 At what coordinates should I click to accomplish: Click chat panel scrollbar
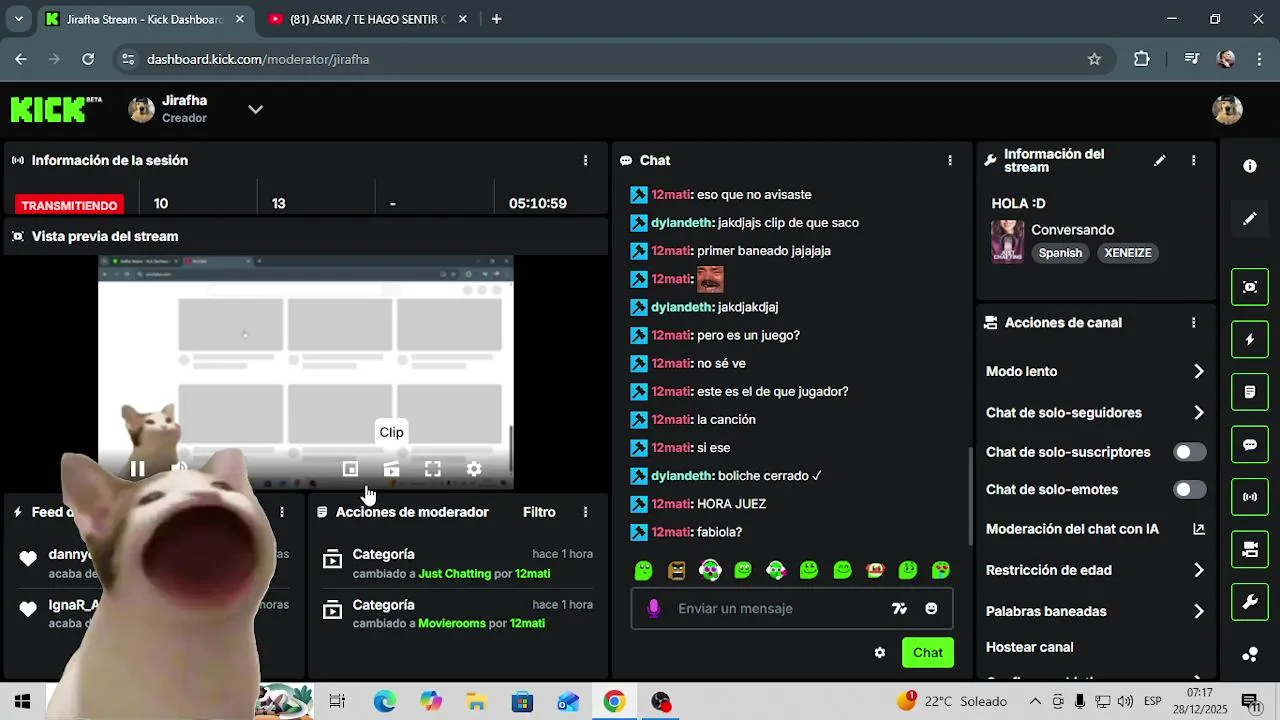click(x=970, y=495)
